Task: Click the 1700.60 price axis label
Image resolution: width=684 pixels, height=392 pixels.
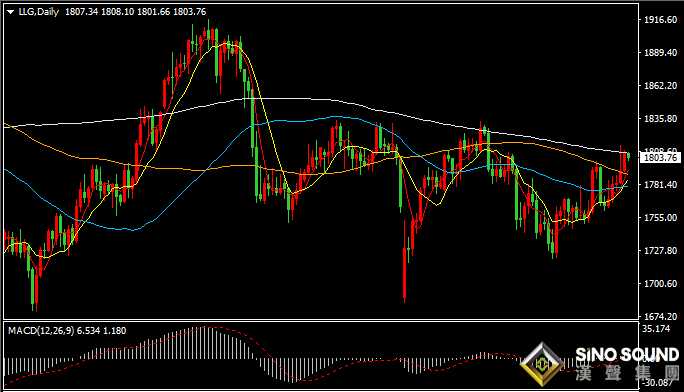Action: point(660,284)
